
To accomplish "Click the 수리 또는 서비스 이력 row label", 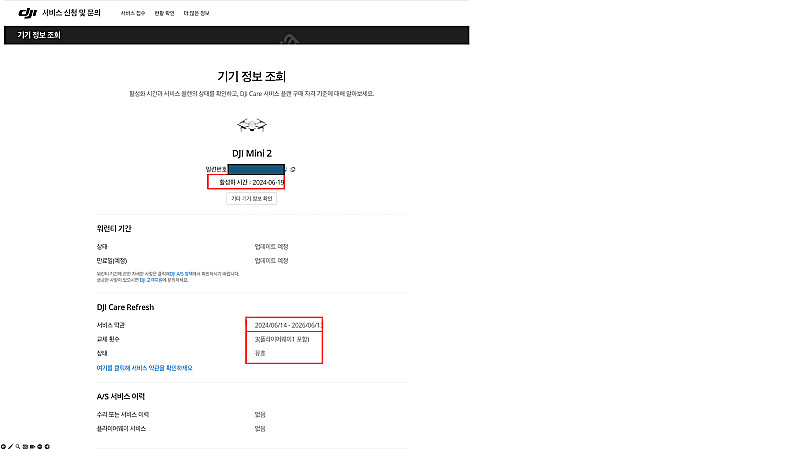I will [123, 415].
